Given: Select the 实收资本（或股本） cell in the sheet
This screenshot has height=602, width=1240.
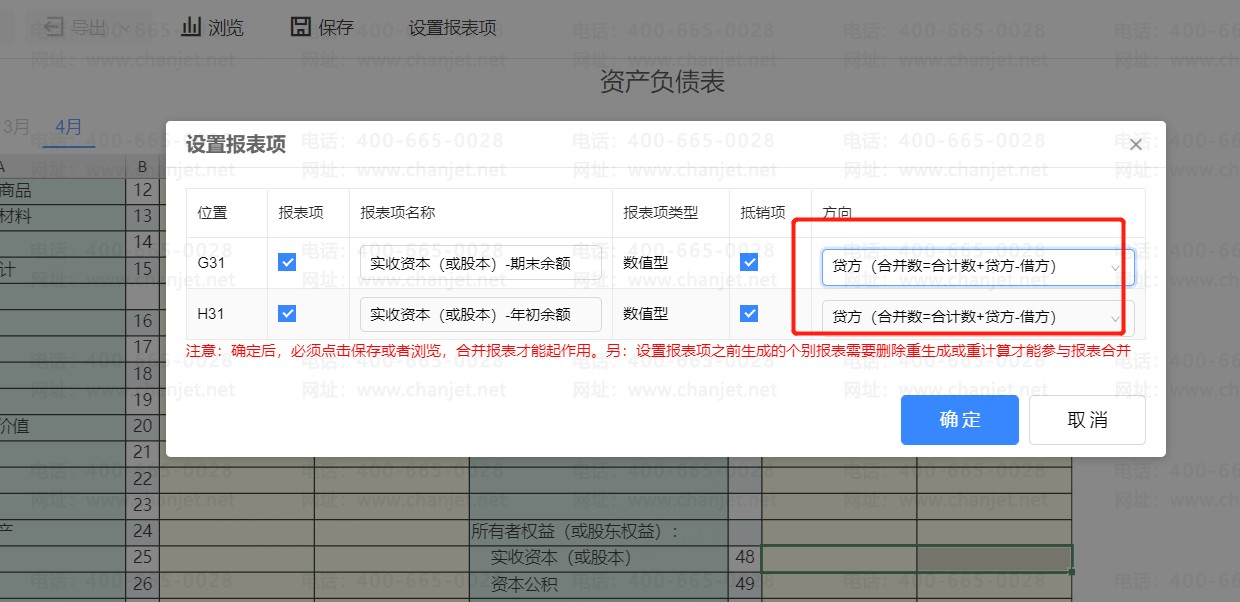Looking at the screenshot, I should [560, 558].
